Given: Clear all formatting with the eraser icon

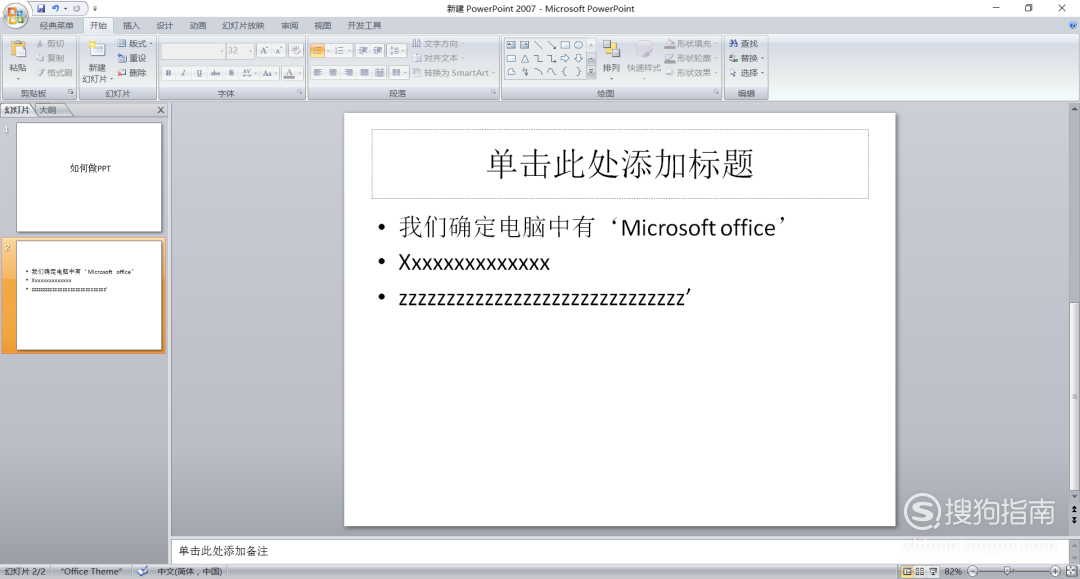Looking at the screenshot, I should 295,50.
